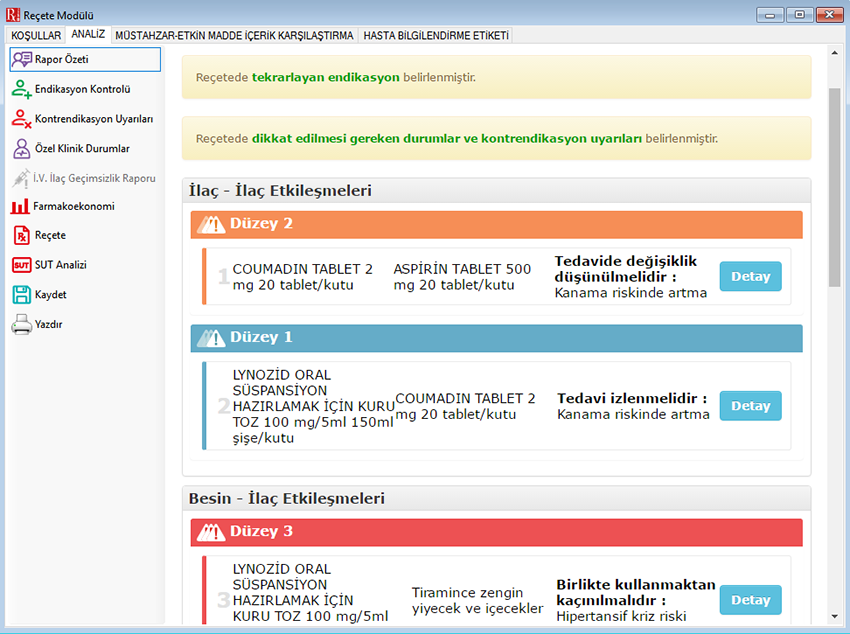This screenshot has height=634, width=850.
Task: Open the Reçete document icon
Action: (x=21, y=236)
